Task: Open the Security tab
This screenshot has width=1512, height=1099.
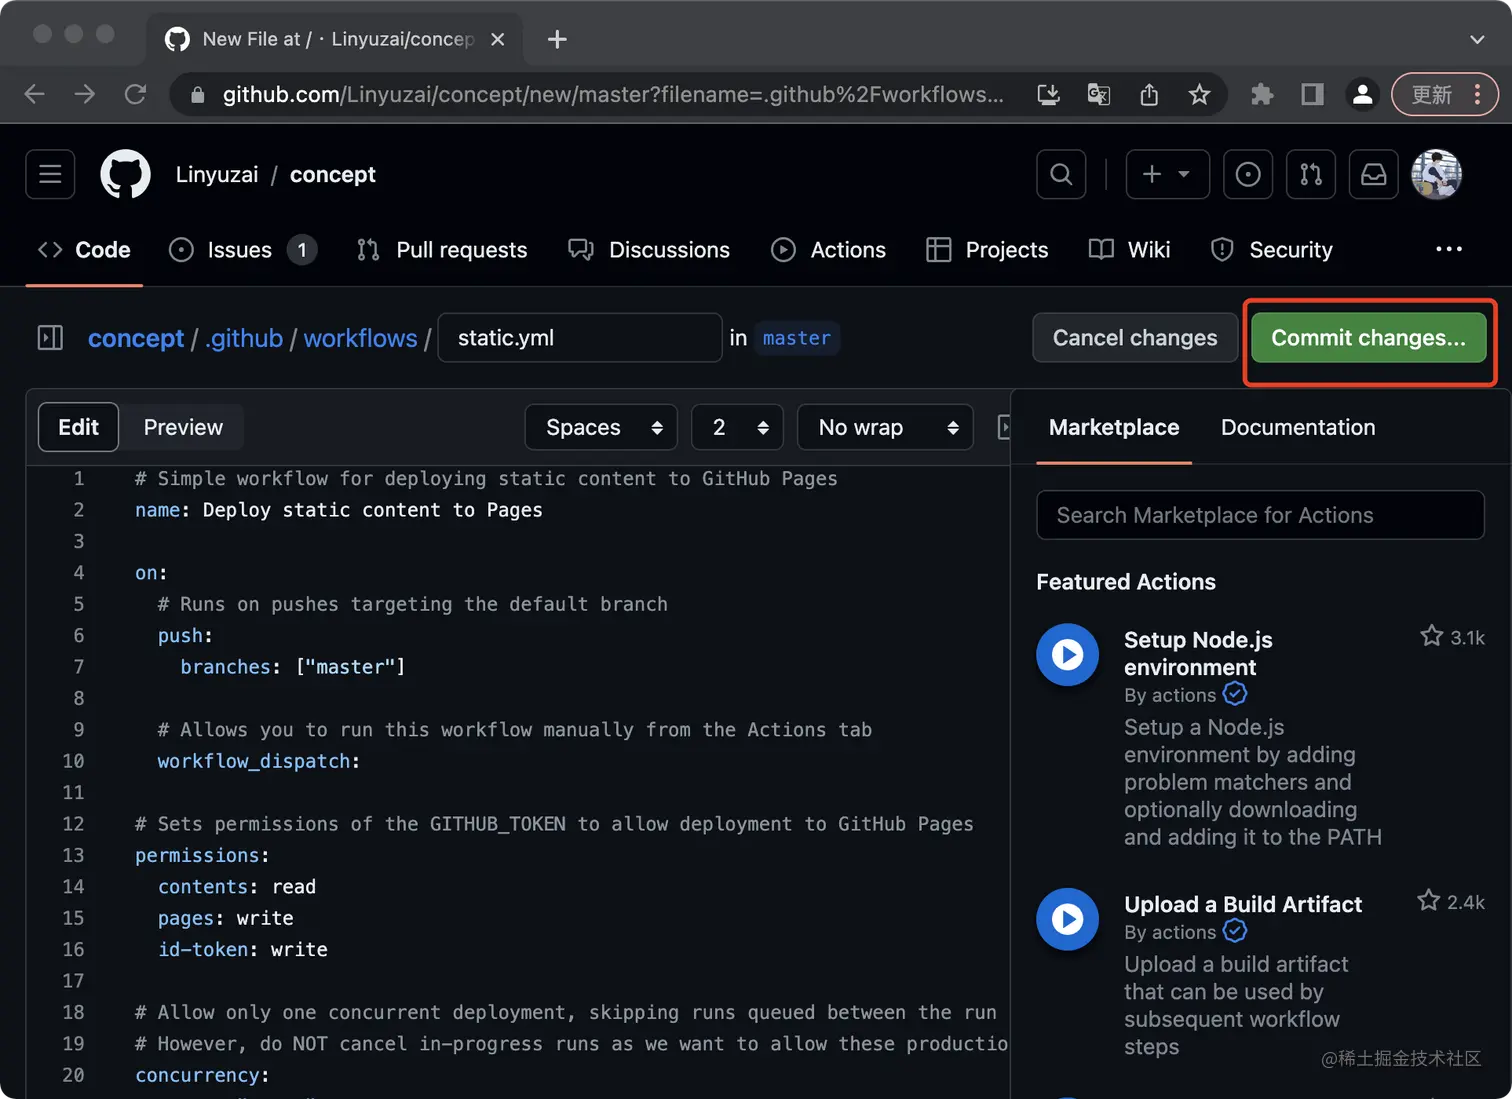Action: [x=1271, y=249]
